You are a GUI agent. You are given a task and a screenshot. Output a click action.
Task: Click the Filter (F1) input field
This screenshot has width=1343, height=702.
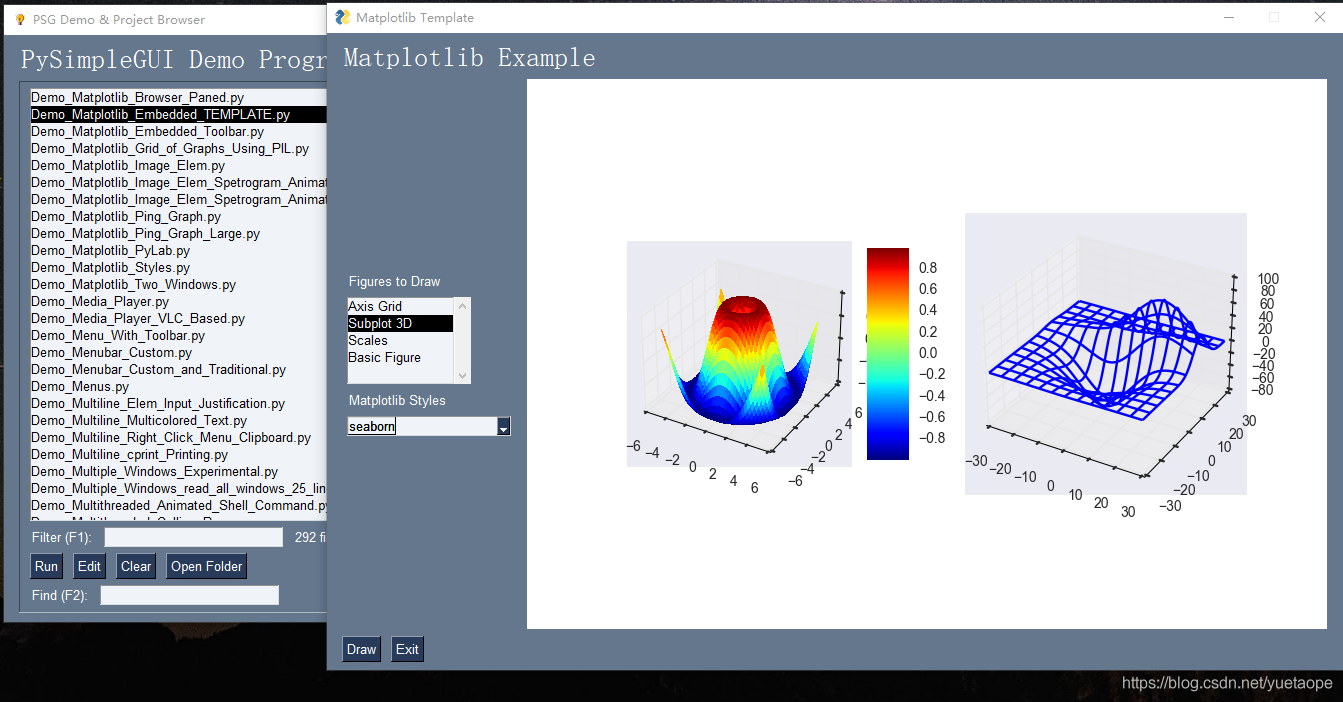(x=193, y=537)
